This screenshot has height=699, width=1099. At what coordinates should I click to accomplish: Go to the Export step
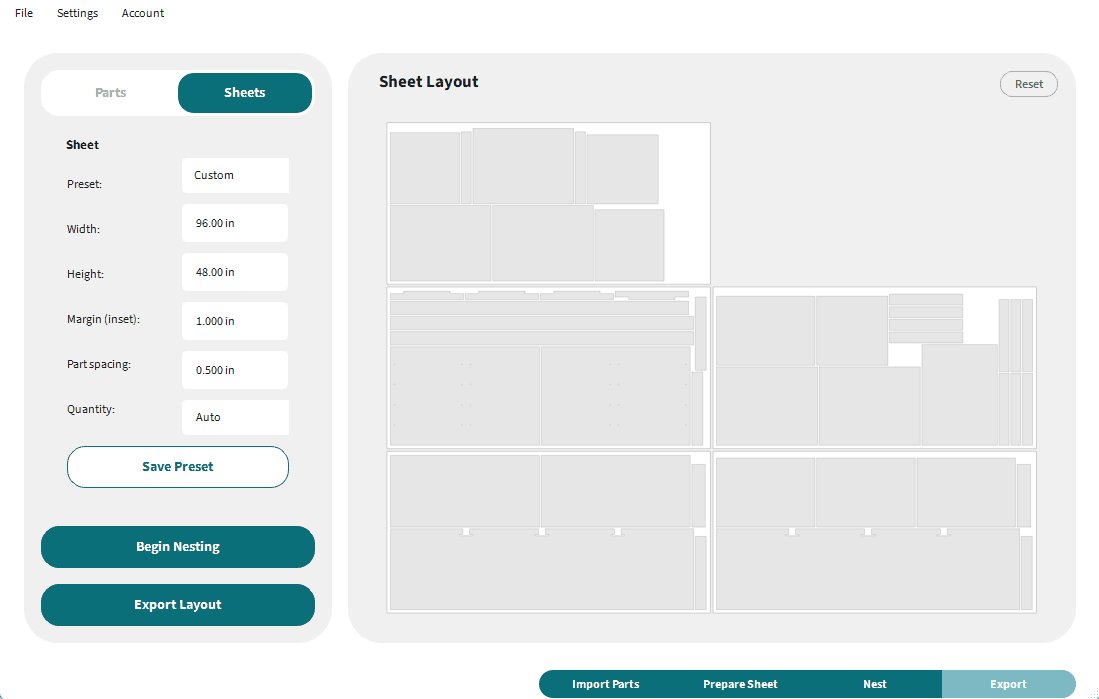click(x=1008, y=684)
